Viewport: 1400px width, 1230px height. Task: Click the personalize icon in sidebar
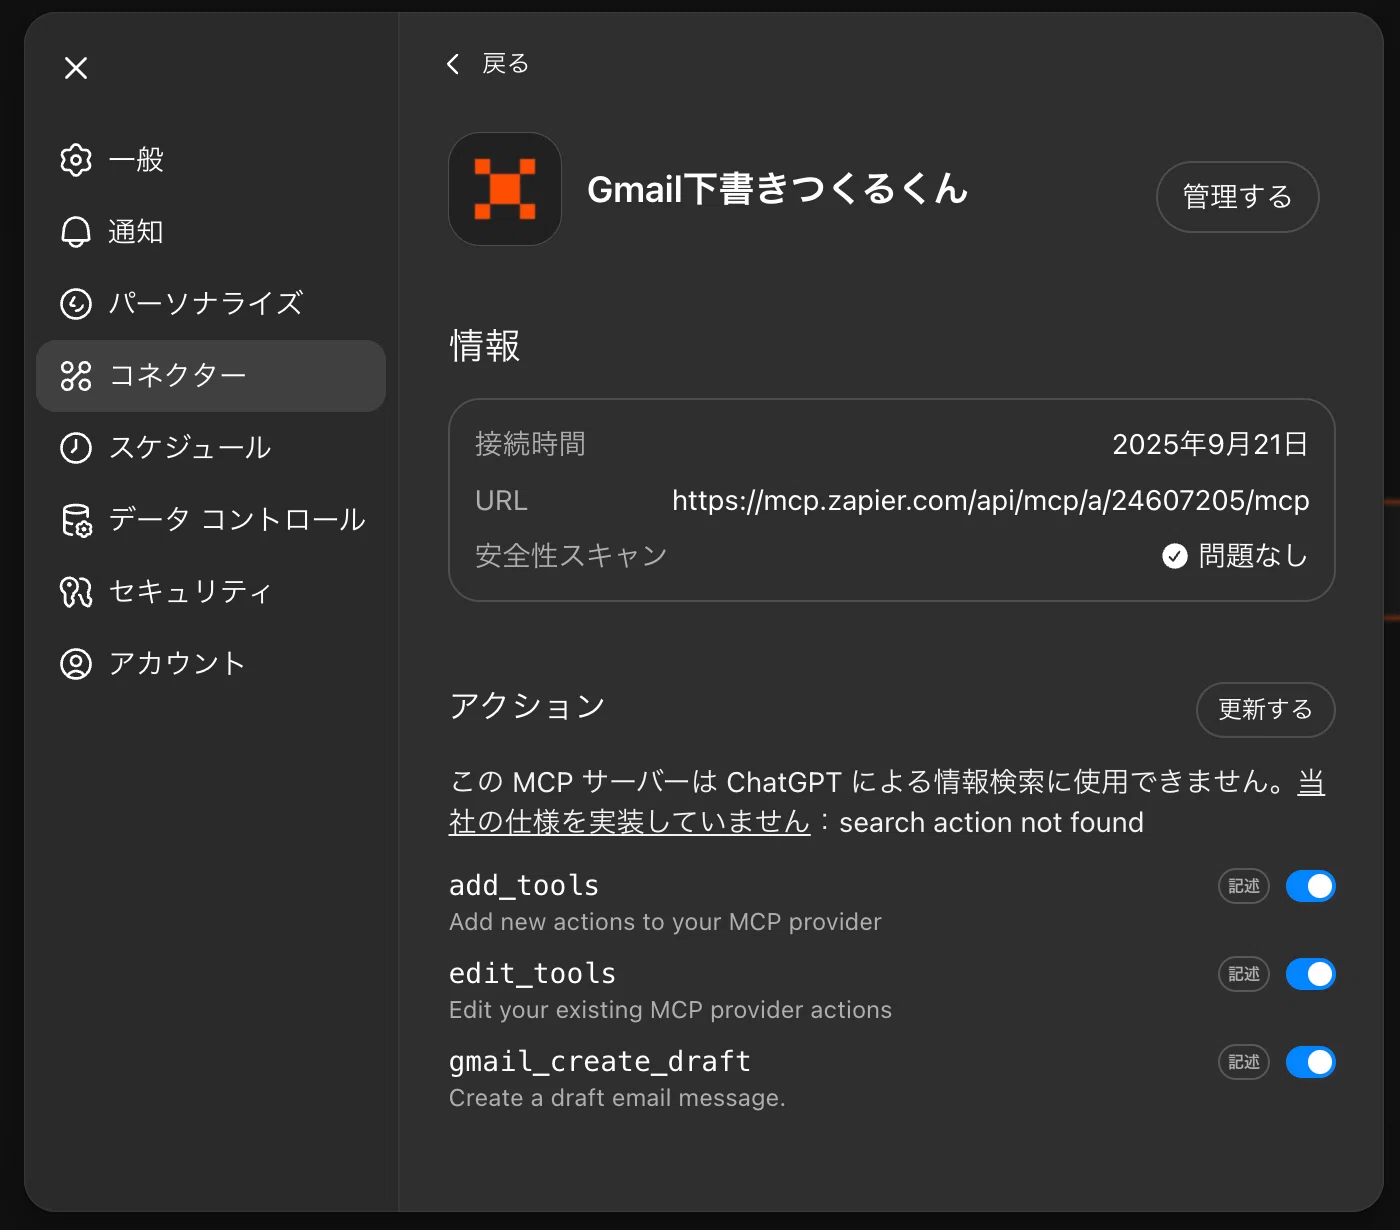point(76,304)
